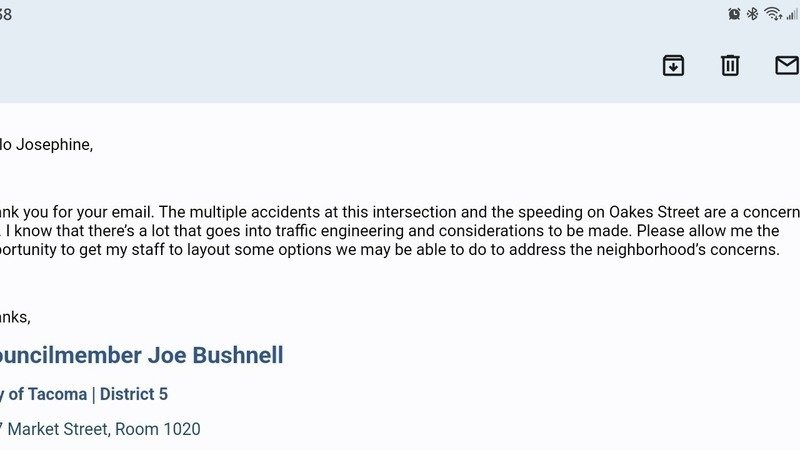The height and width of the screenshot is (450, 800).
Task: Tap the Market Street address line
Action: pyautogui.click(x=100, y=430)
